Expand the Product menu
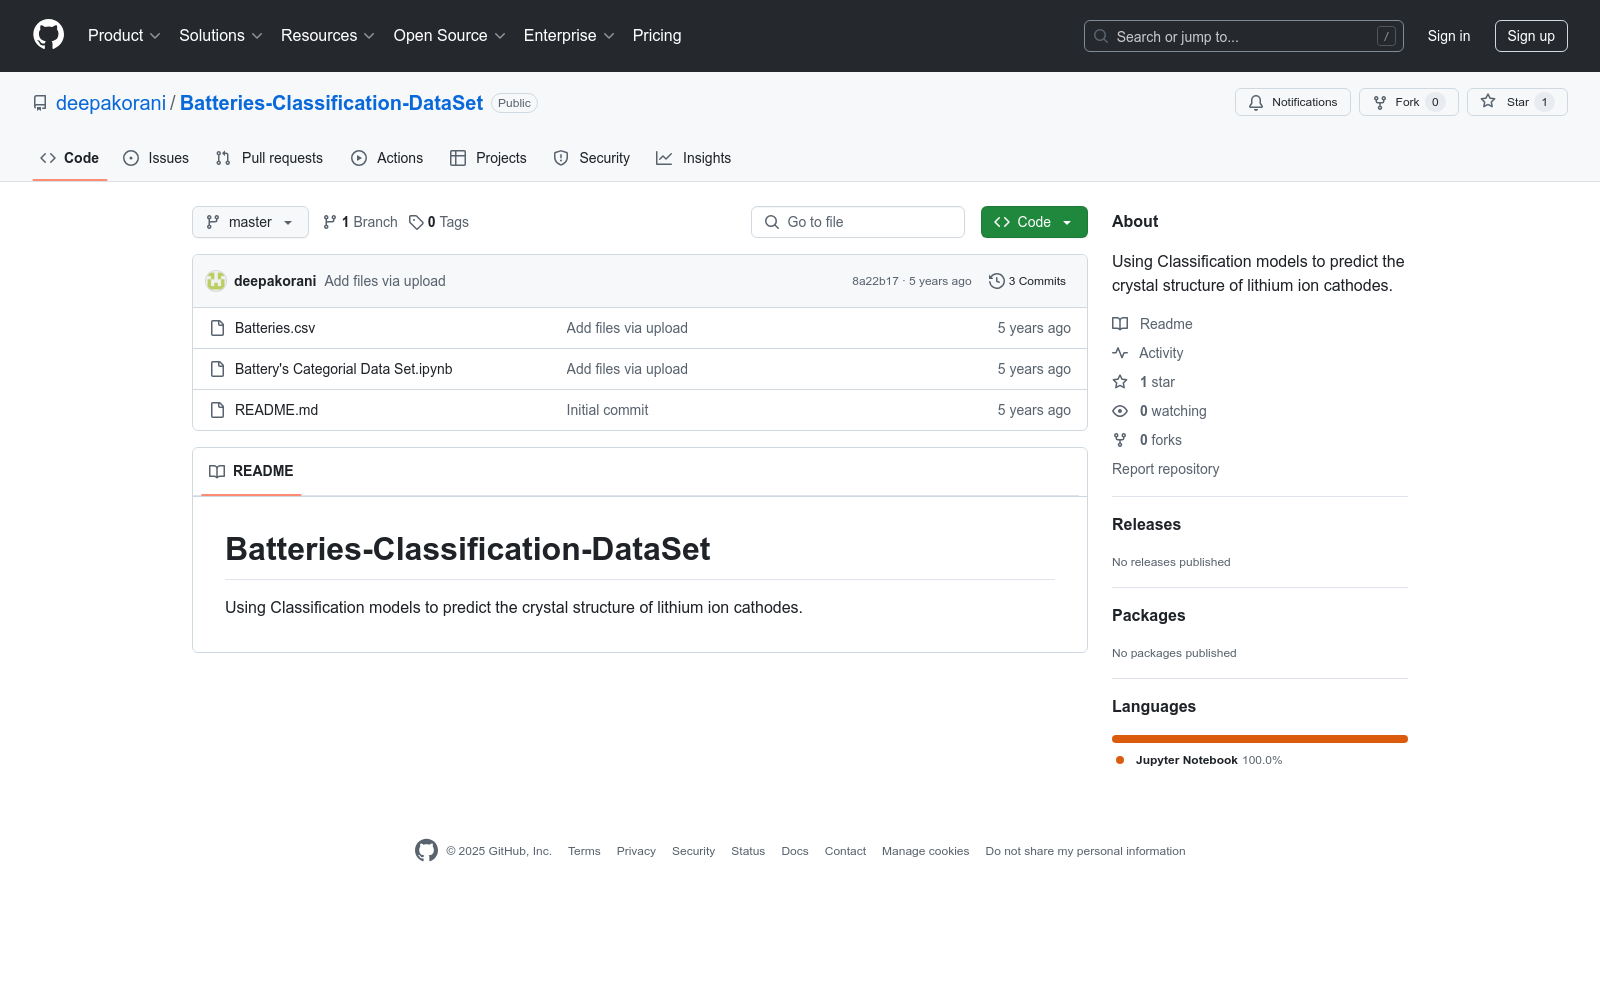Image resolution: width=1600 pixels, height=1000 pixels. point(124,36)
